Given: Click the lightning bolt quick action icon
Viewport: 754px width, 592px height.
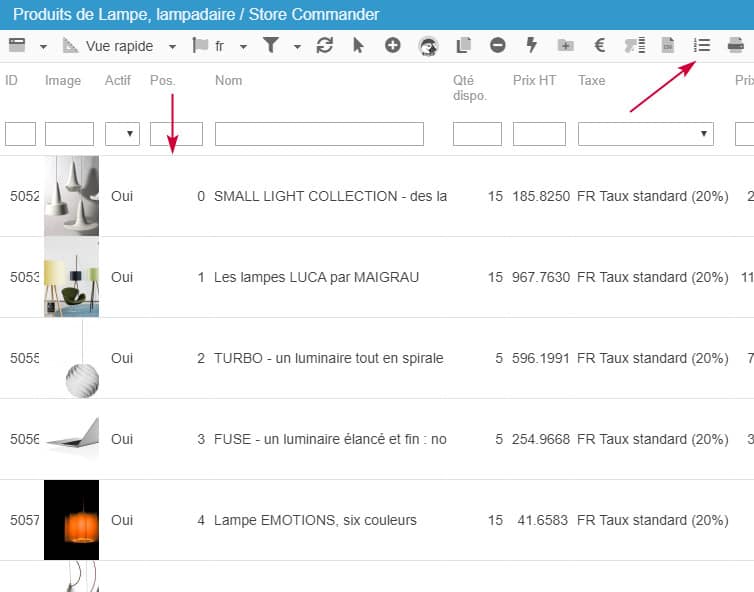Looking at the screenshot, I should [531, 45].
